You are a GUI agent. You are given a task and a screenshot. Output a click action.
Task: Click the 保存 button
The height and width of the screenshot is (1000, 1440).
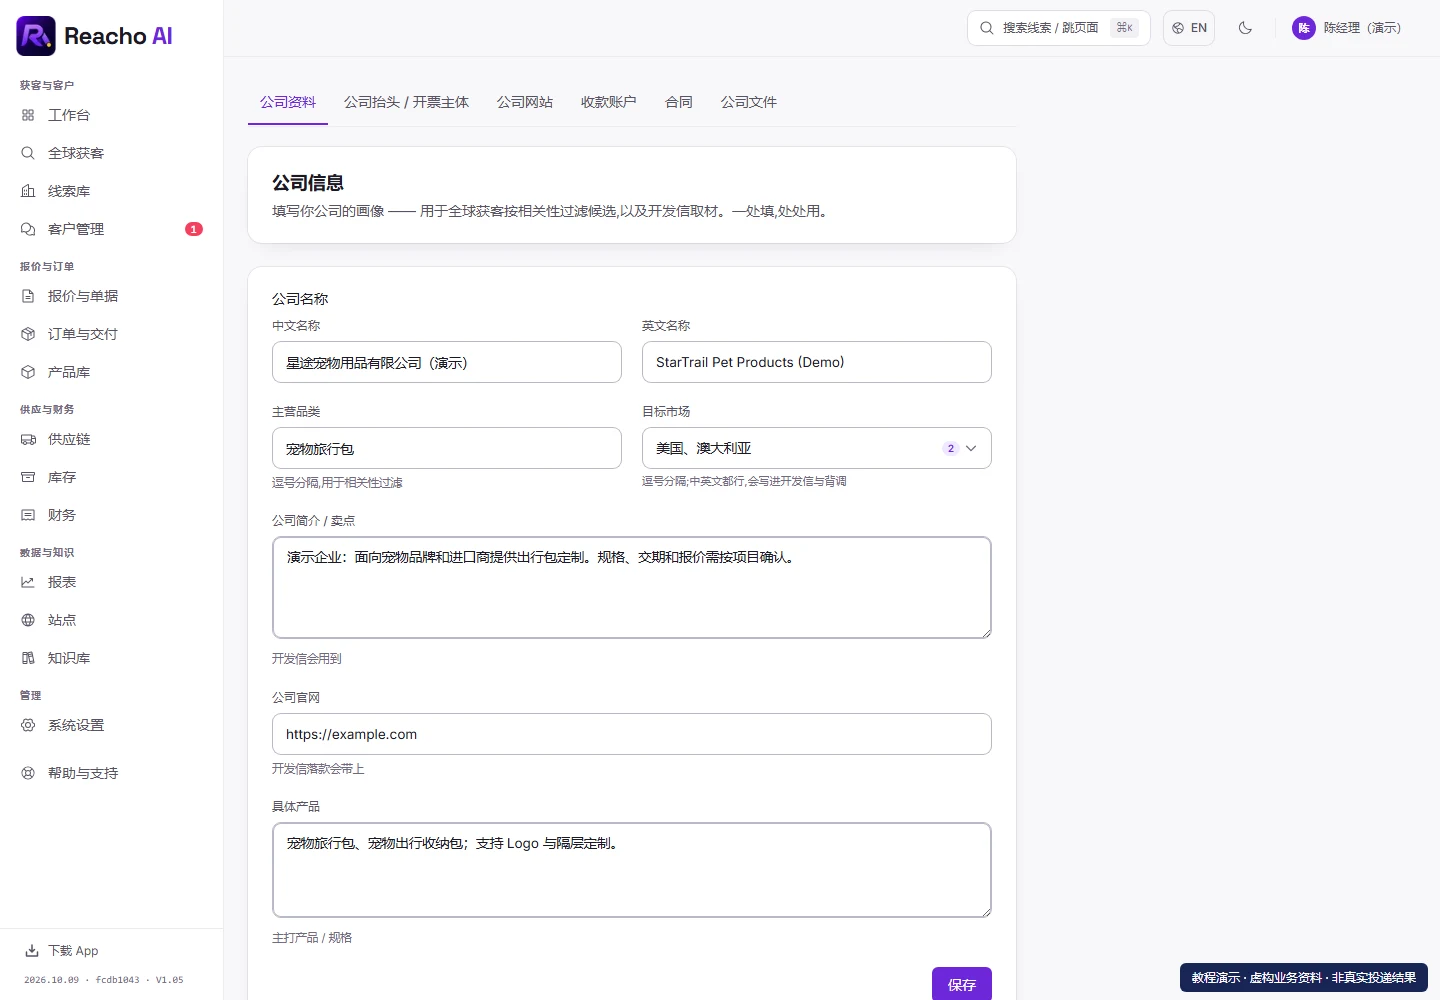962,984
